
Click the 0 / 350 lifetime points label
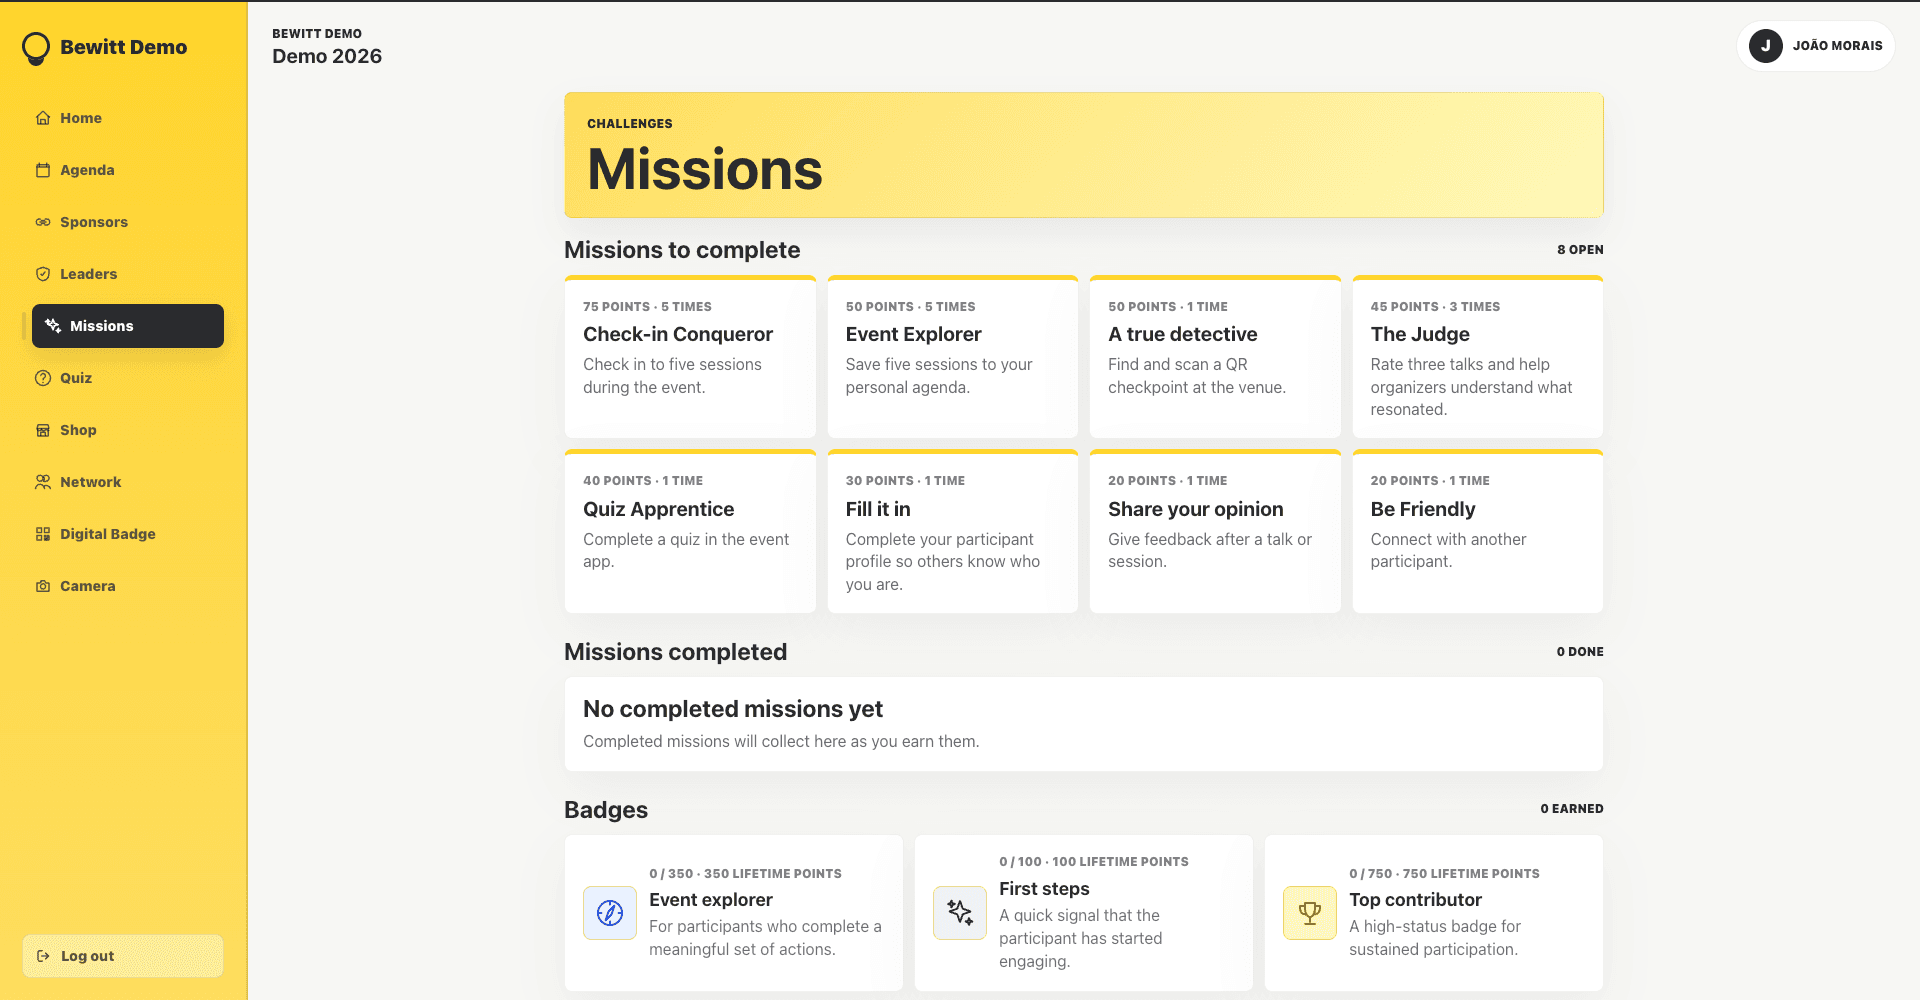(745, 874)
